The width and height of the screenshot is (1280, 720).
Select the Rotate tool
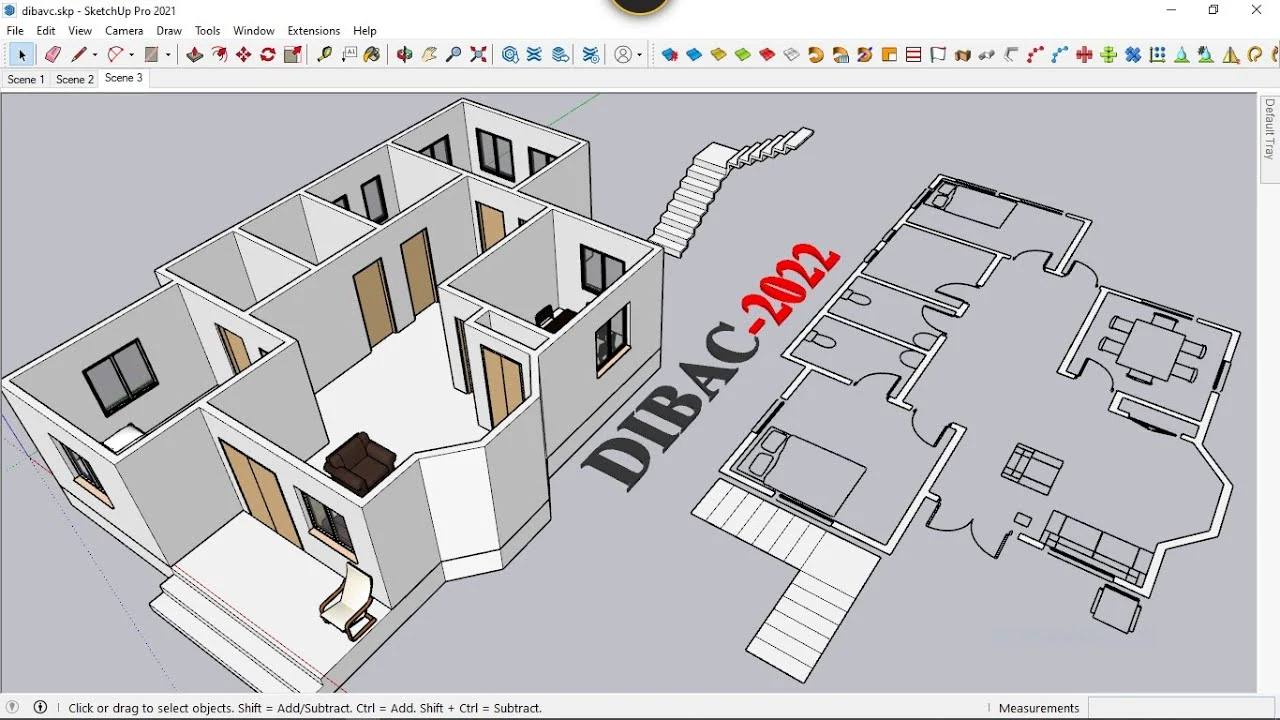coord(268,55)
